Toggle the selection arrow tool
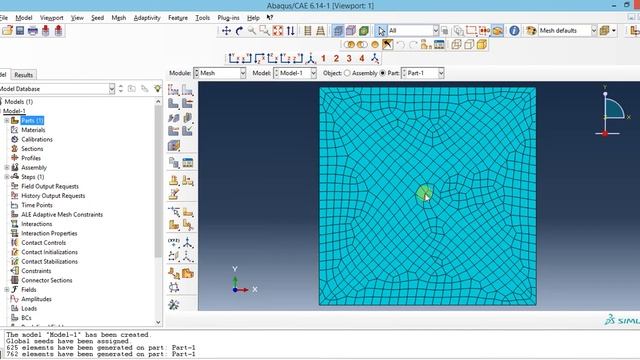This screenshot has height=360, width=640. 381,31
